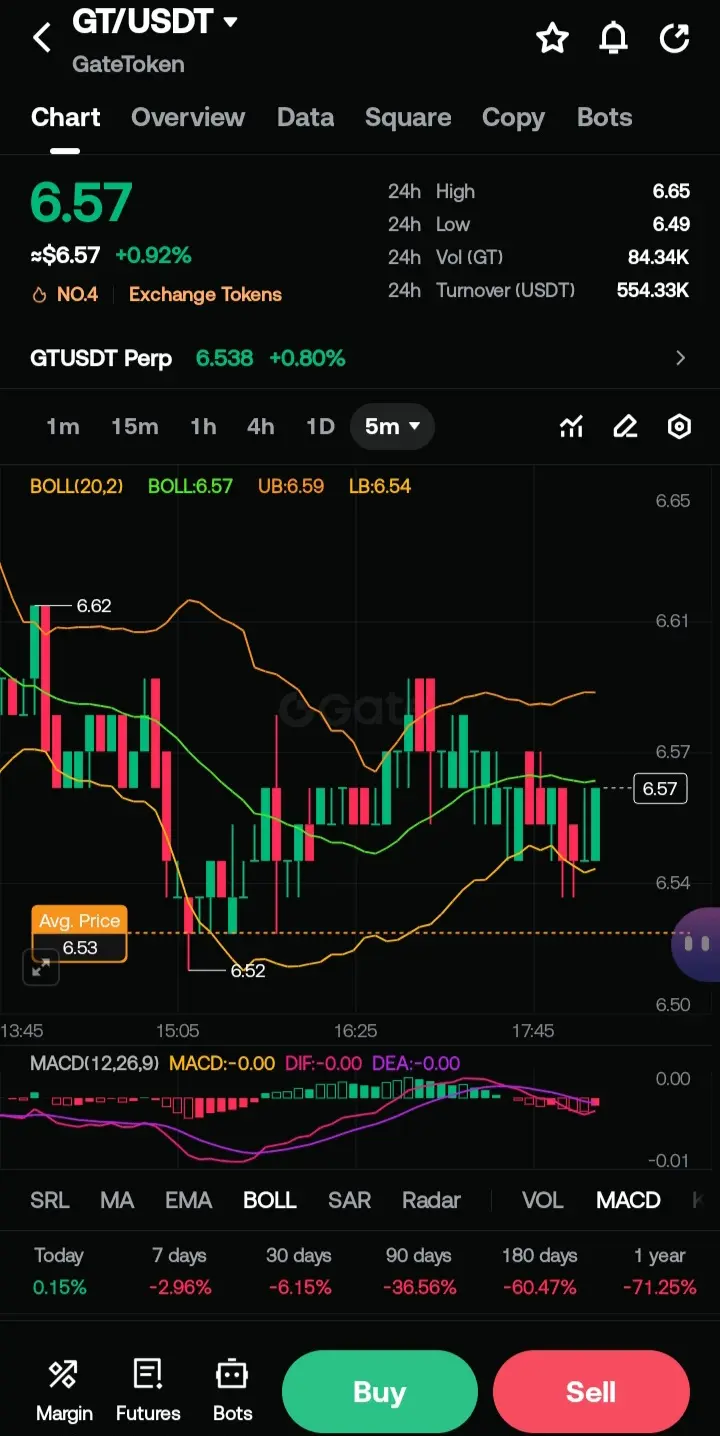Toggle the MACD sub-indicator

pos(628,1200)
